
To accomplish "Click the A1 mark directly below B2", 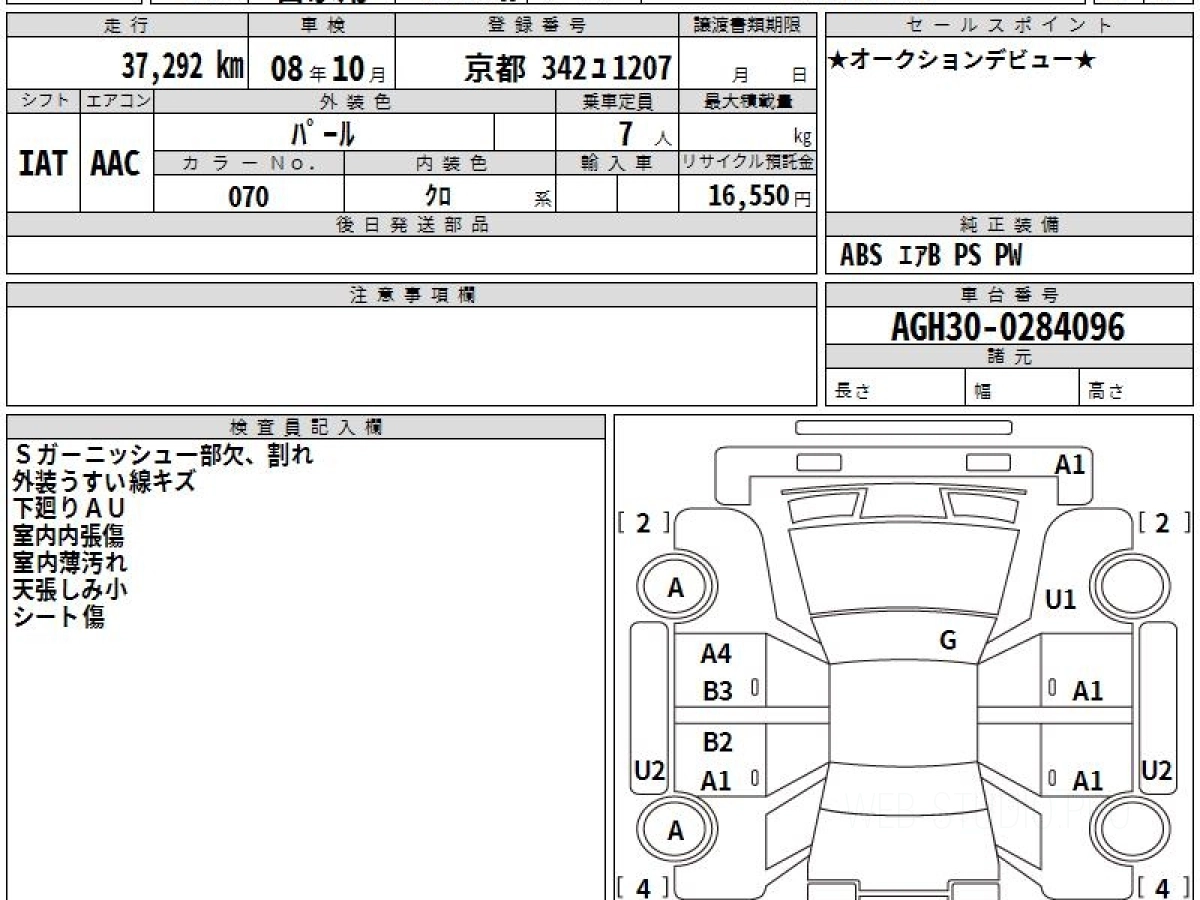I will [x=716, y=782].
